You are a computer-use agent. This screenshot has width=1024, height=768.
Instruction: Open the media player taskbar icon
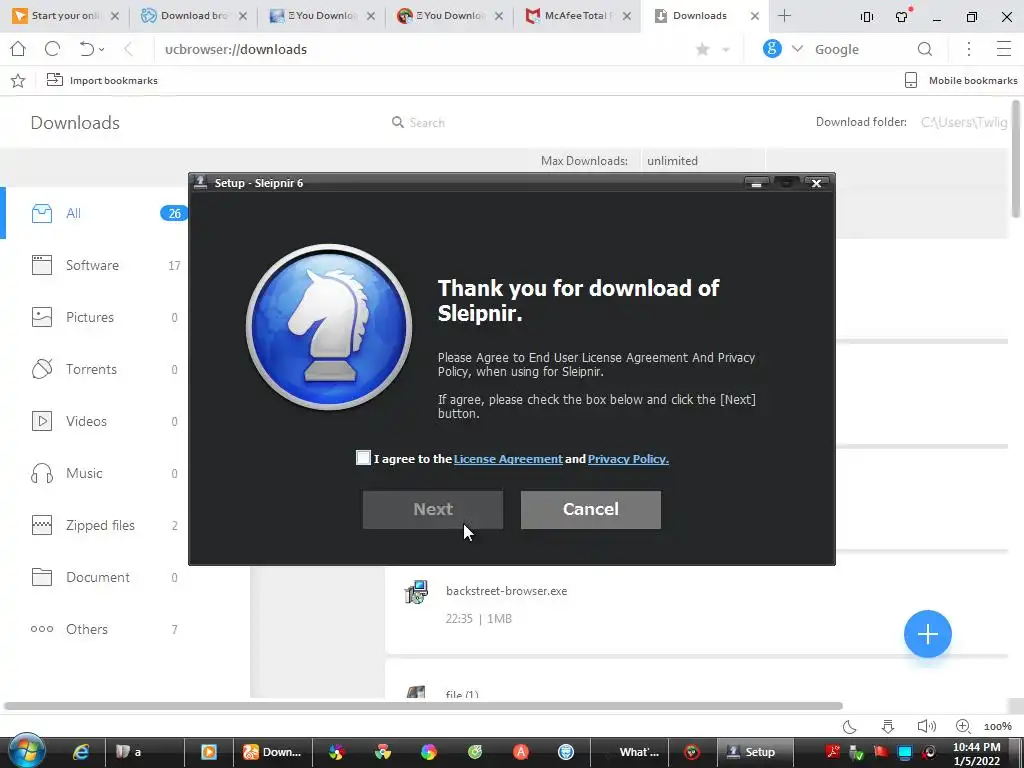click(x=209, y=752)
